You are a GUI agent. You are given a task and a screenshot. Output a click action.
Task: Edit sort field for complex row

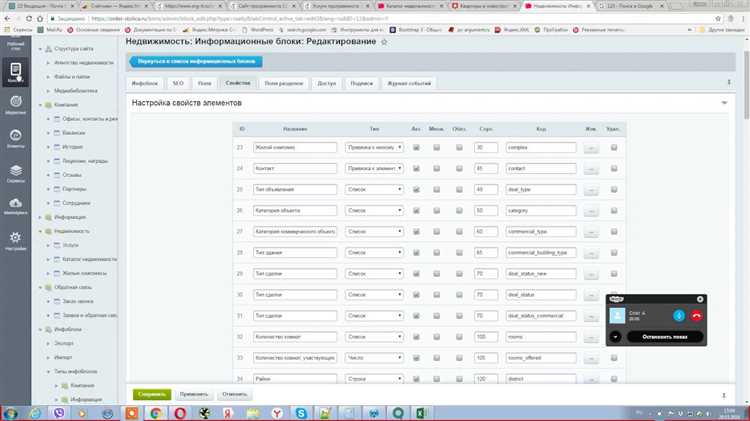pos(485,148)
